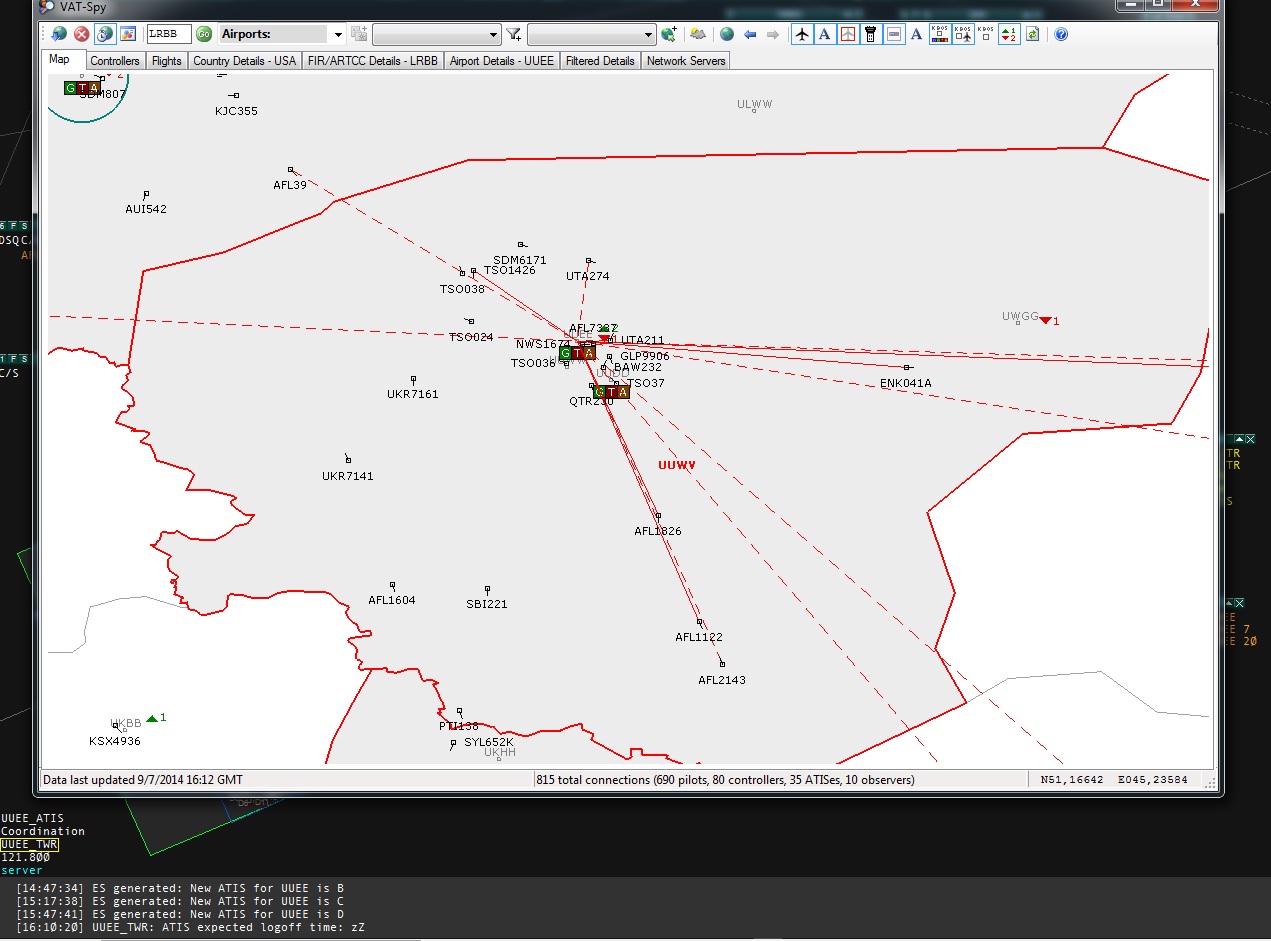Open the settings window icon next to LRBB field
This screenshot has width=1271, height=941.
tap(128, 34)
